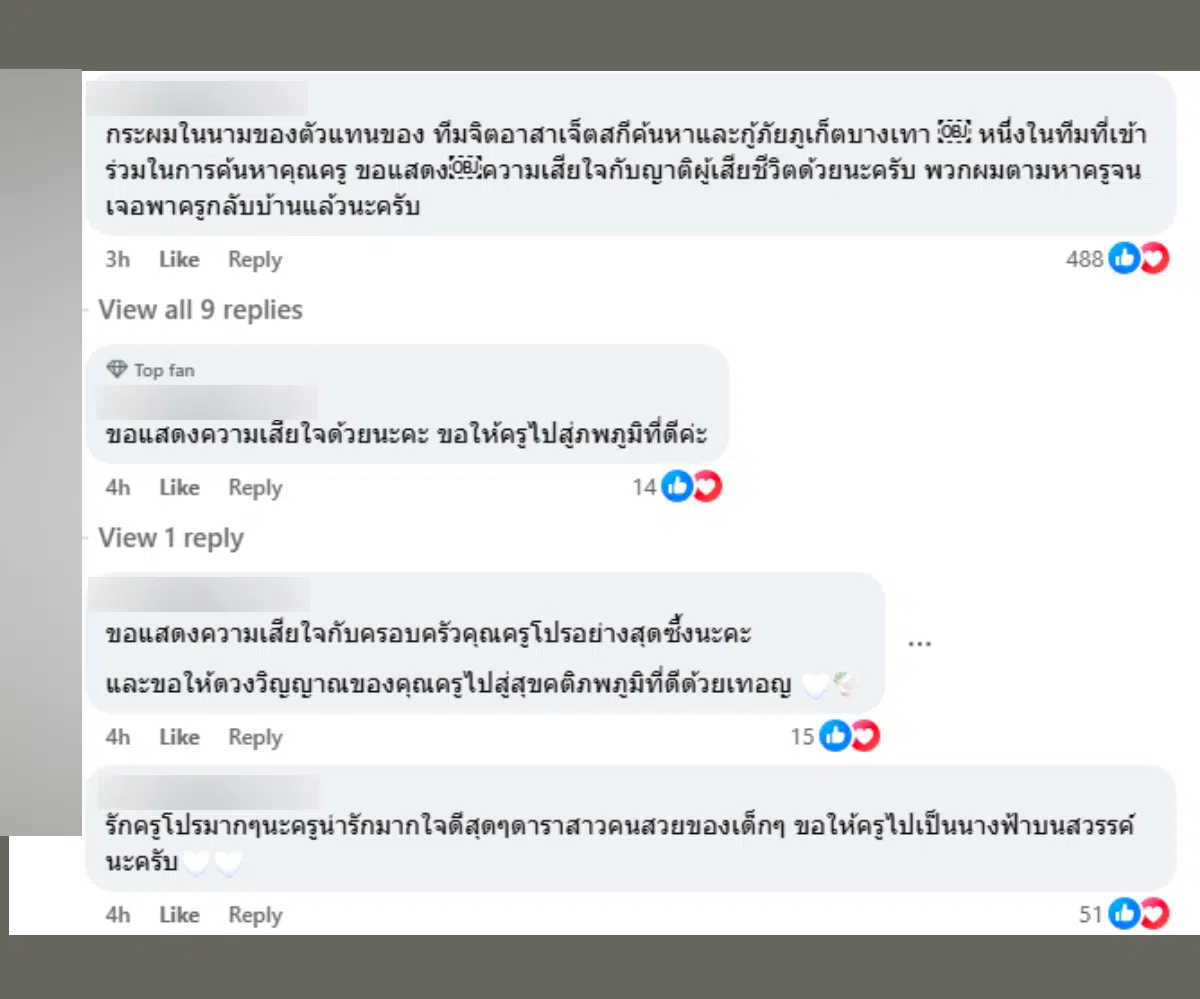Click the love reaction icon next to 15
This screenshot has height=999, width=1200.
tap(864, 736)
